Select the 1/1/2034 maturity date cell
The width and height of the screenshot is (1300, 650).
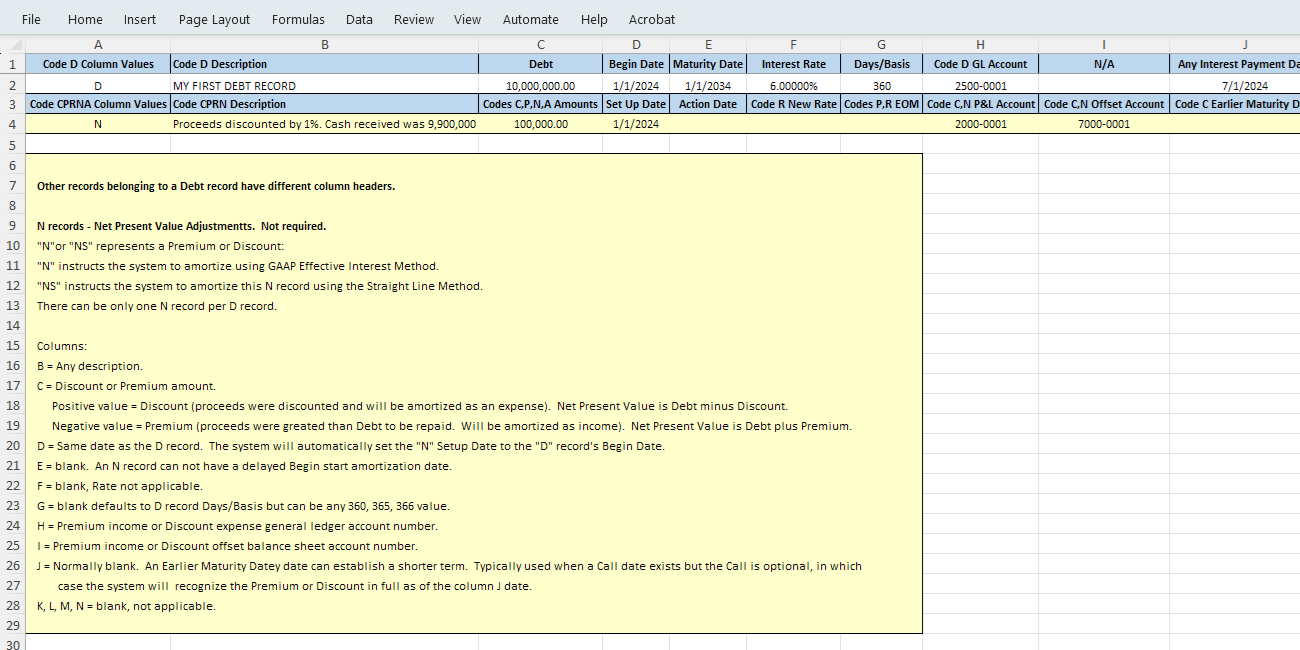[708, 85]
